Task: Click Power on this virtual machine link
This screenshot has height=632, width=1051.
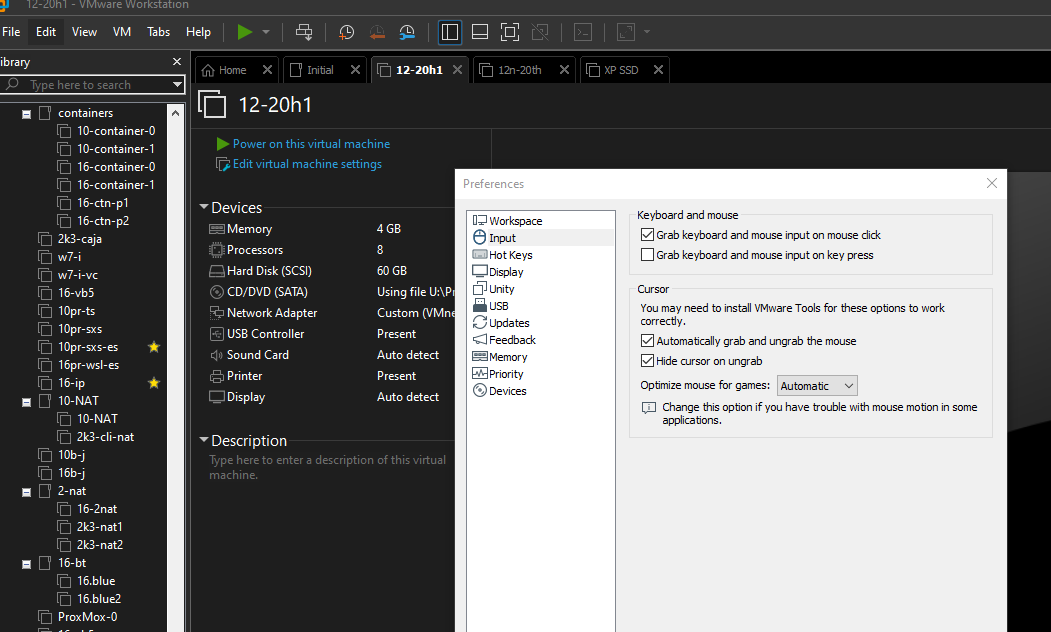Action: click(x=311, y=144)
